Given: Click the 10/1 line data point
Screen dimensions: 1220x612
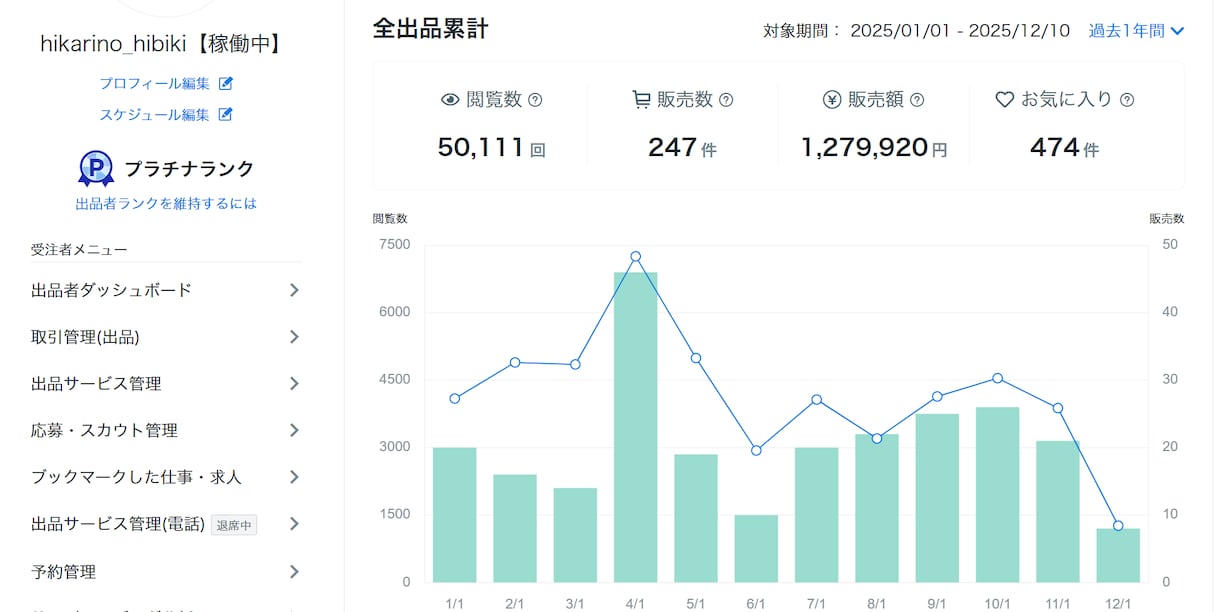Looking at the screenshot, I should tap(997, 378).
